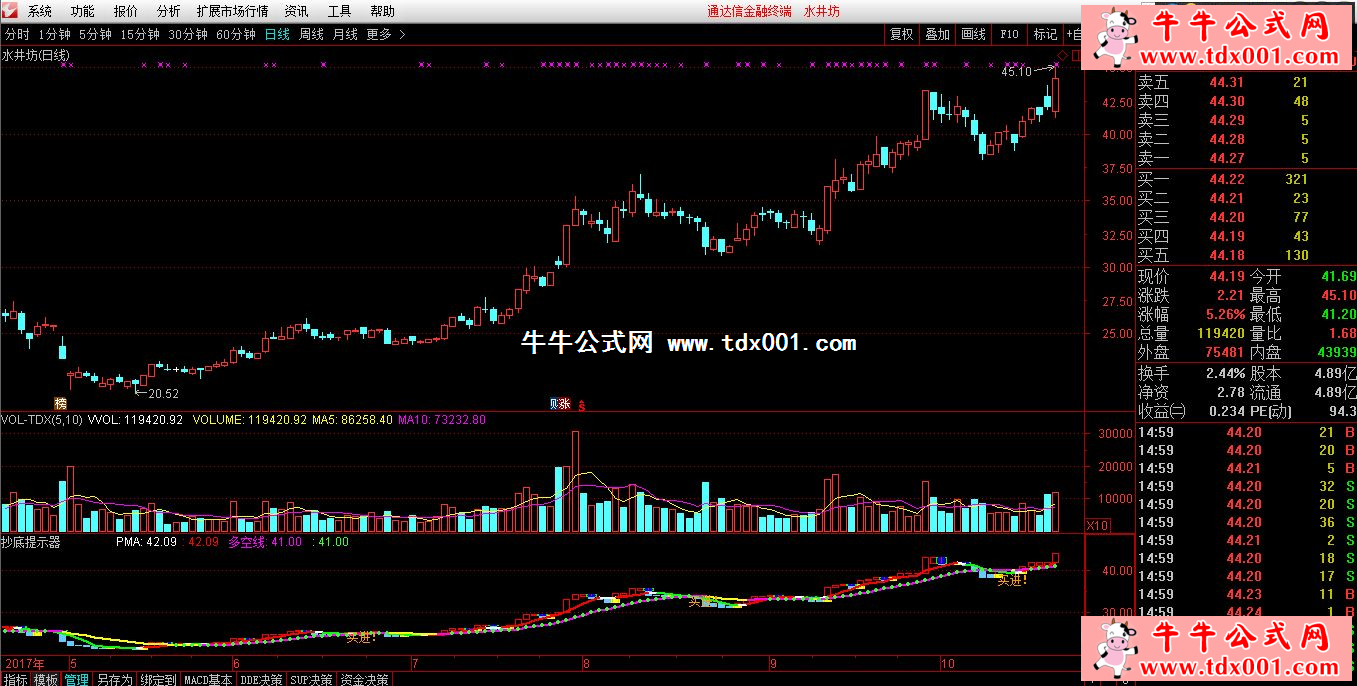Open the 功能 menu
Screen dimensions: 1357x686
[x=83, y=11]
